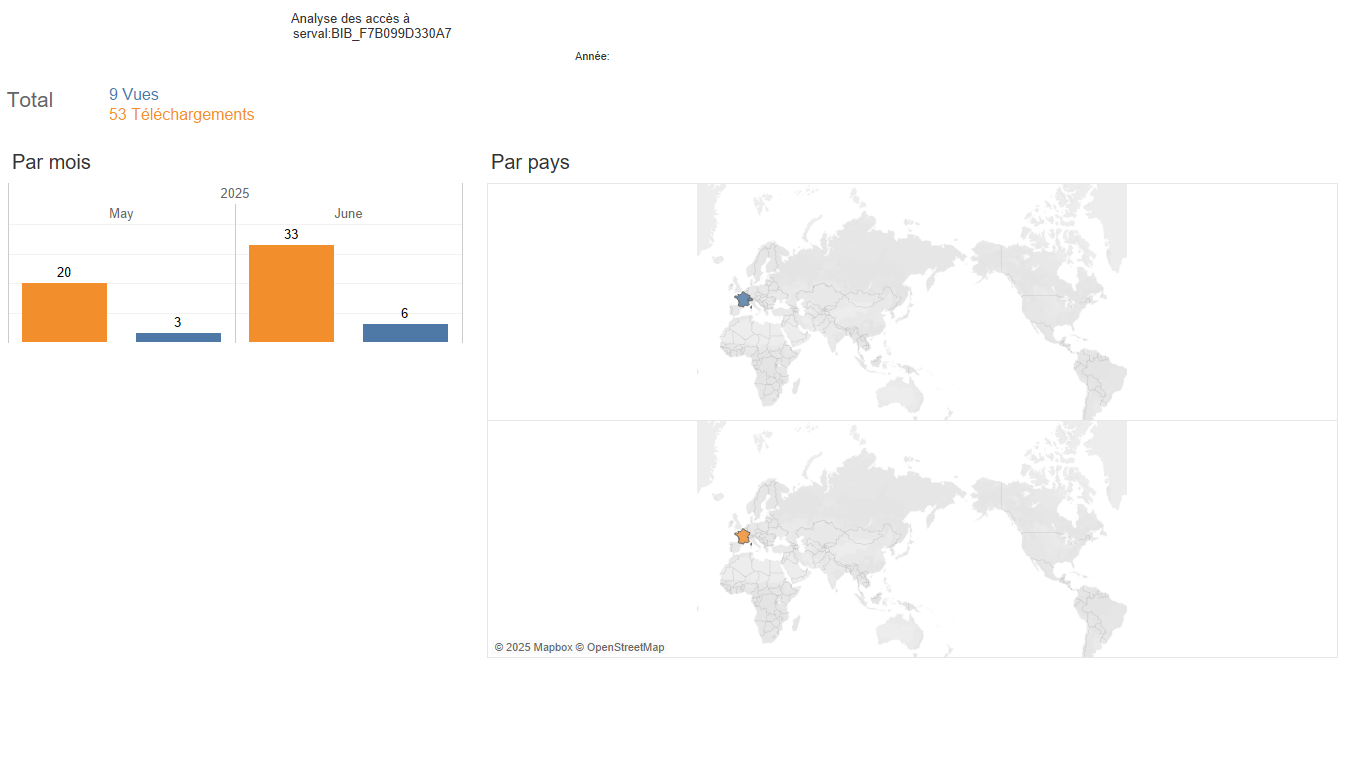Click the value label '6' above the June bar
The height and width of the screenshot is (768, 1366).
(x=404, y=314)
